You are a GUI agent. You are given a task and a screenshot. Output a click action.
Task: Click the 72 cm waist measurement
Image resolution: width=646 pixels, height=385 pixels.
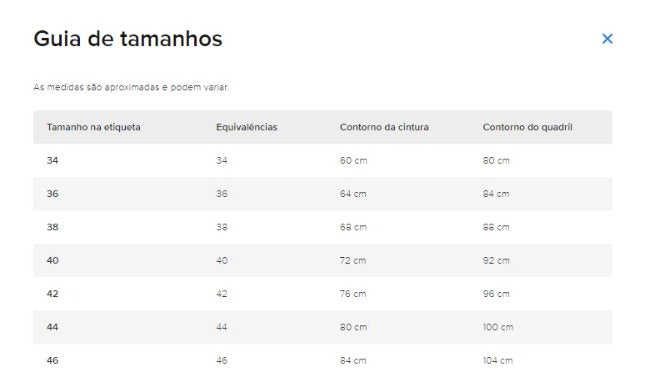coord(353,261)
